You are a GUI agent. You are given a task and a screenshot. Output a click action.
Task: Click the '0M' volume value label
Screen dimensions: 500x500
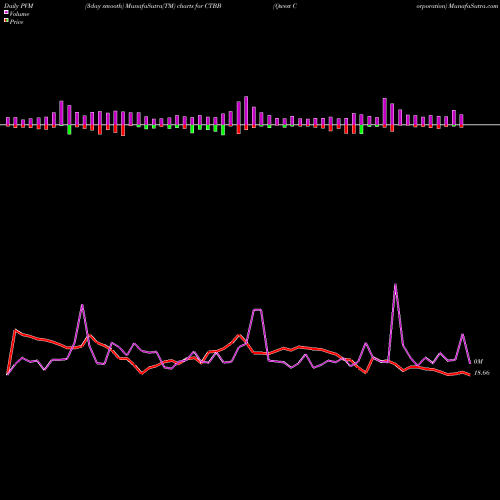coord(478,362)
